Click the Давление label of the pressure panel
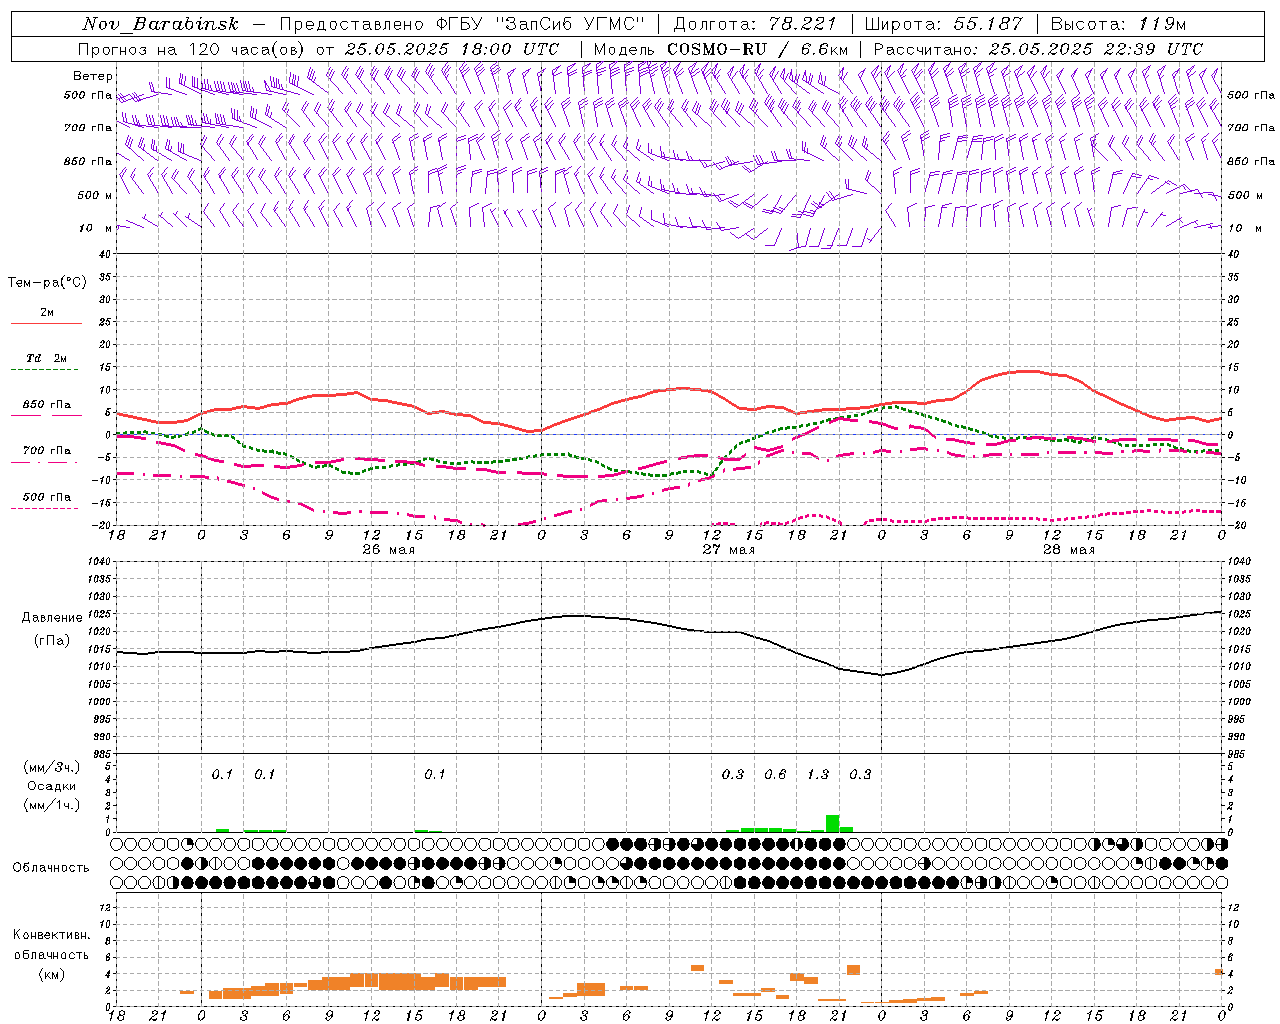Screen dimensions: 1280x1024 tap(51, 618)
